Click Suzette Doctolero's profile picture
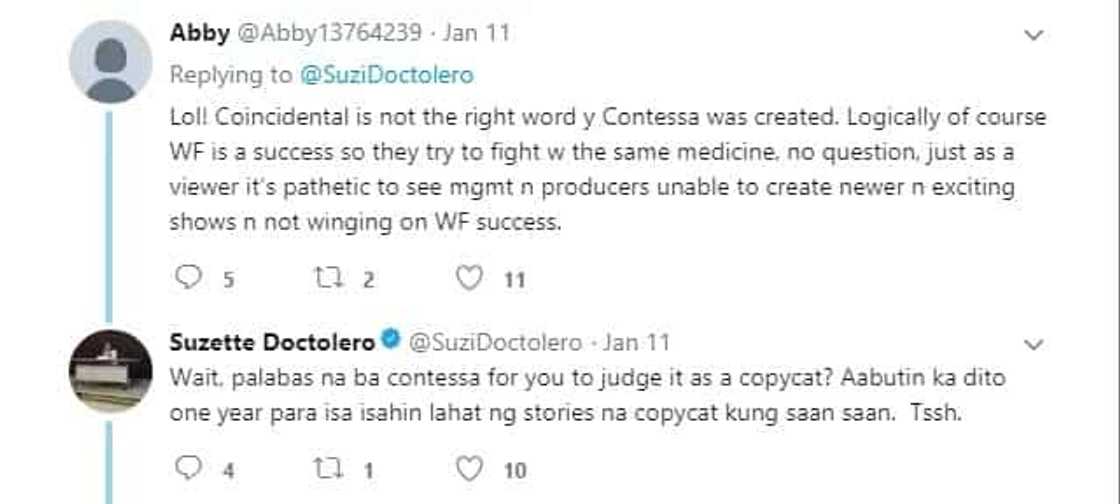 tap(110, 371)
